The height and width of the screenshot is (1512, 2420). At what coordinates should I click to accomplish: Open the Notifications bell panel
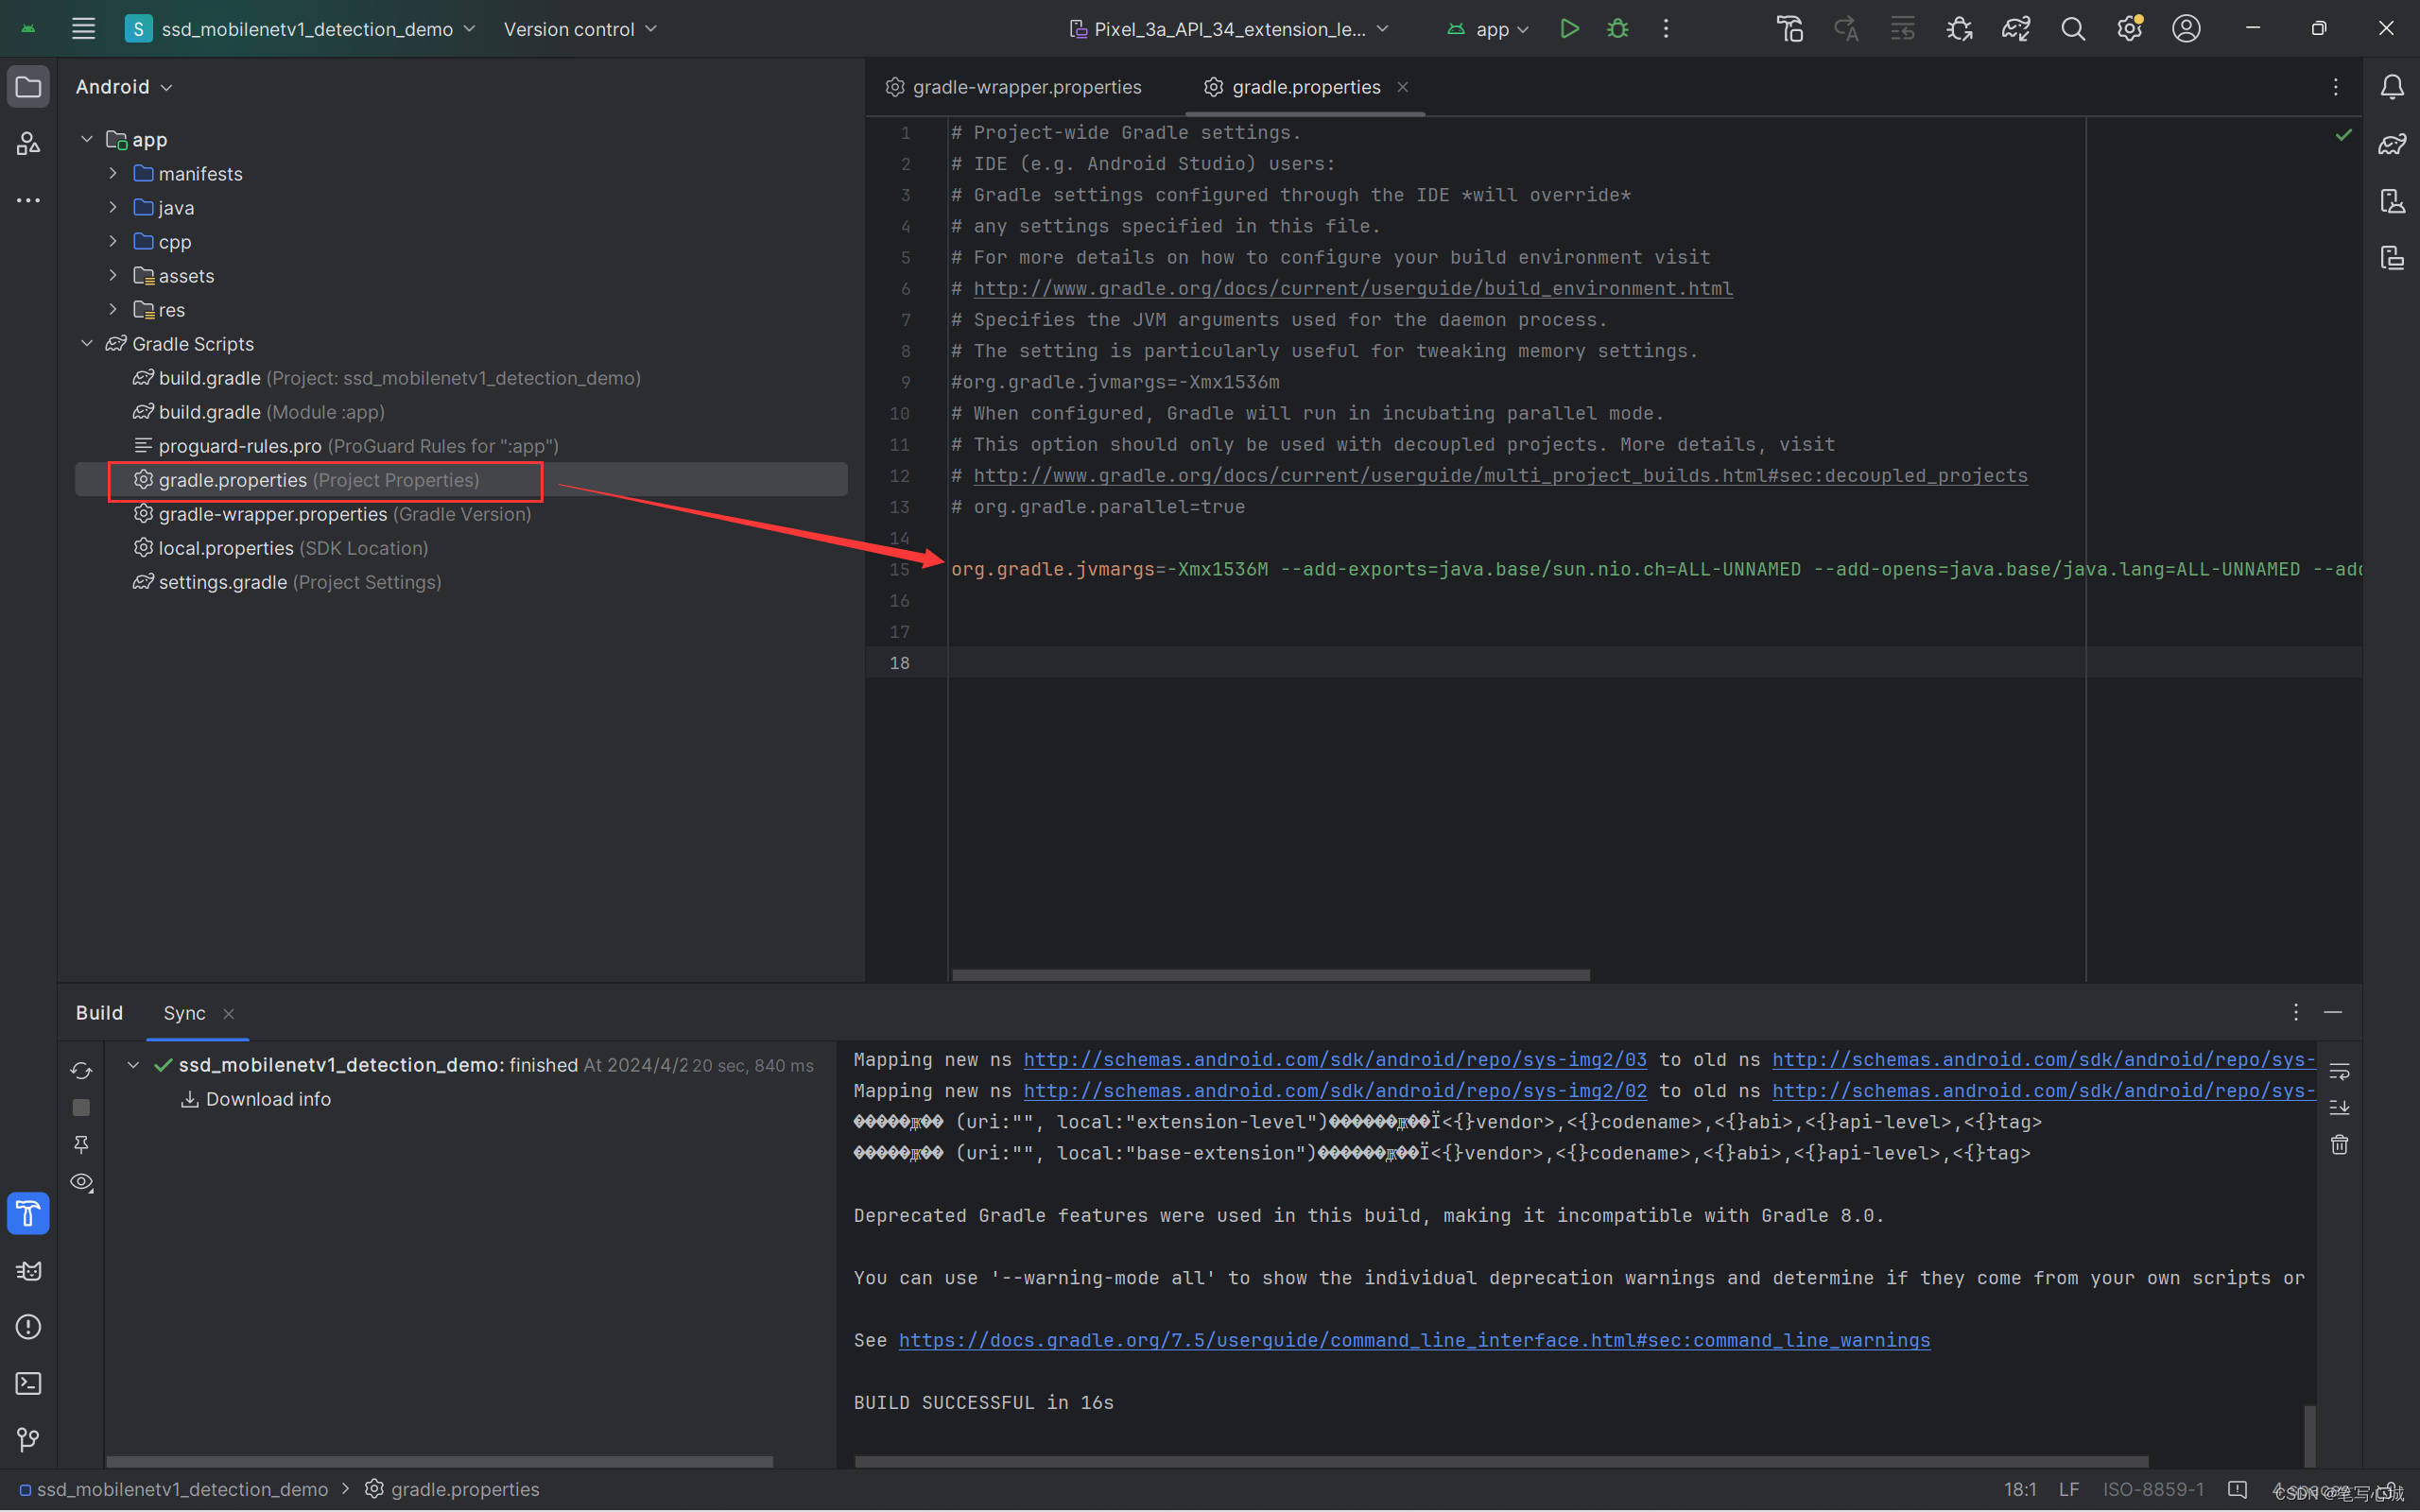pos(2391,87)
